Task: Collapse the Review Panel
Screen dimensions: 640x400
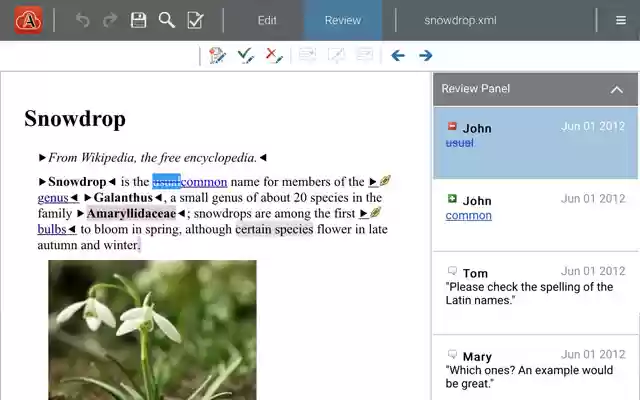Action: tap(617, 89)
